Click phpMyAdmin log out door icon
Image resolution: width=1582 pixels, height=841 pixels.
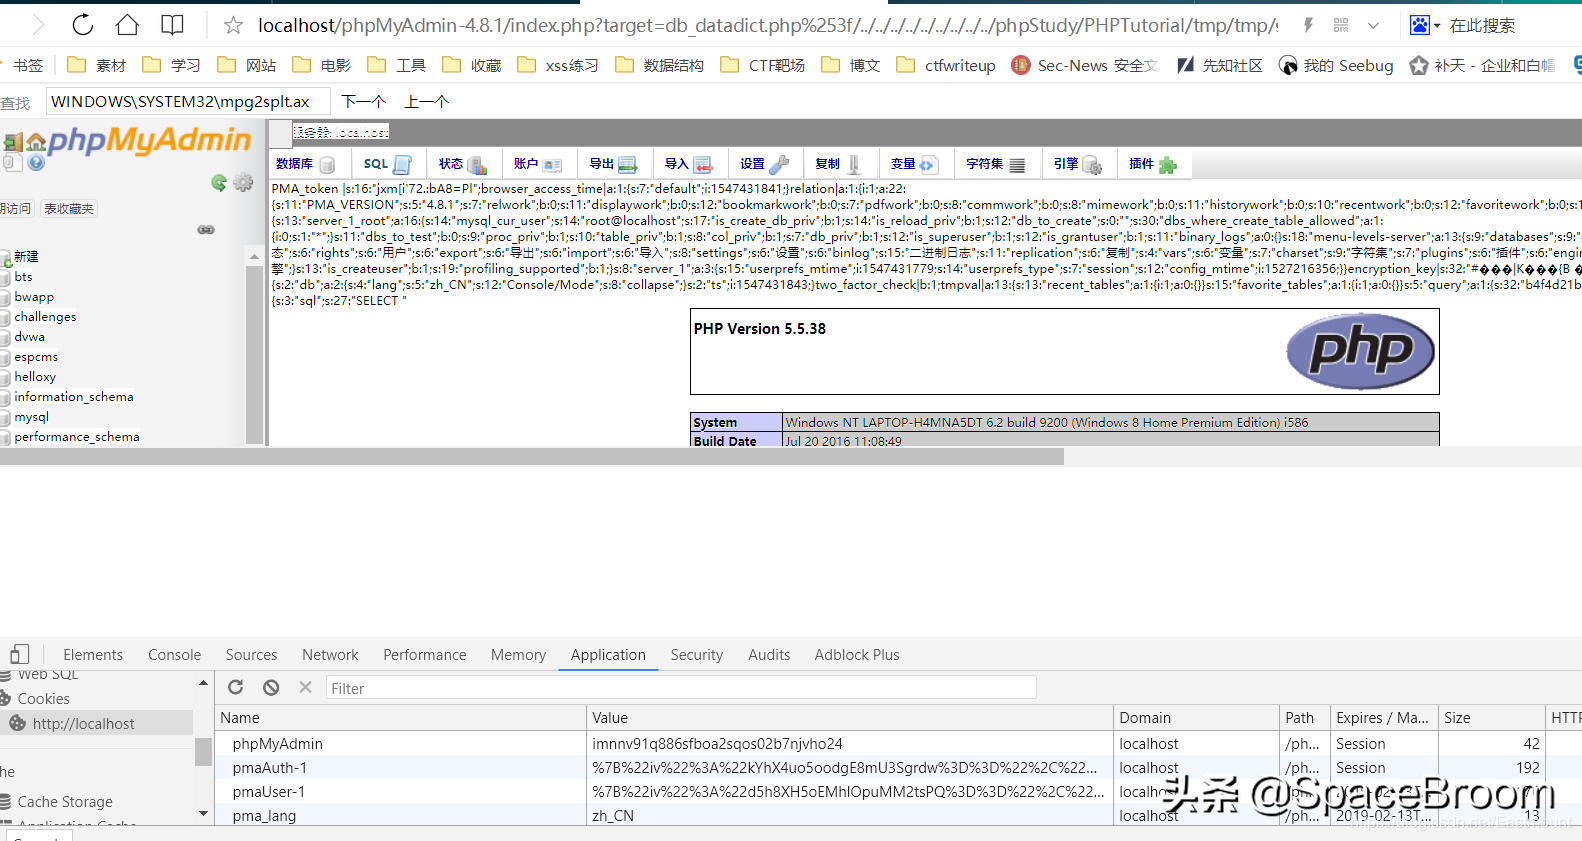(x=14, y=142)
